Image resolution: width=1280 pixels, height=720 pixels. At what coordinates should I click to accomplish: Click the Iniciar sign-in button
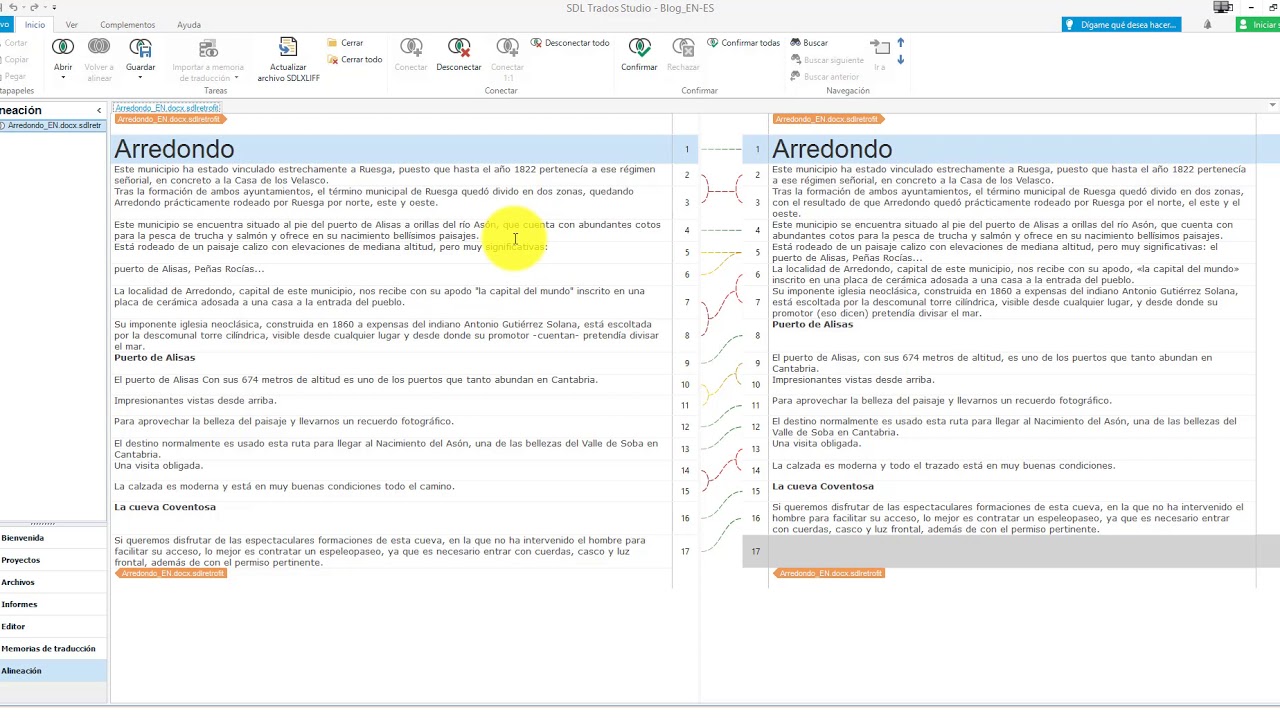(x=1258, y=24)
